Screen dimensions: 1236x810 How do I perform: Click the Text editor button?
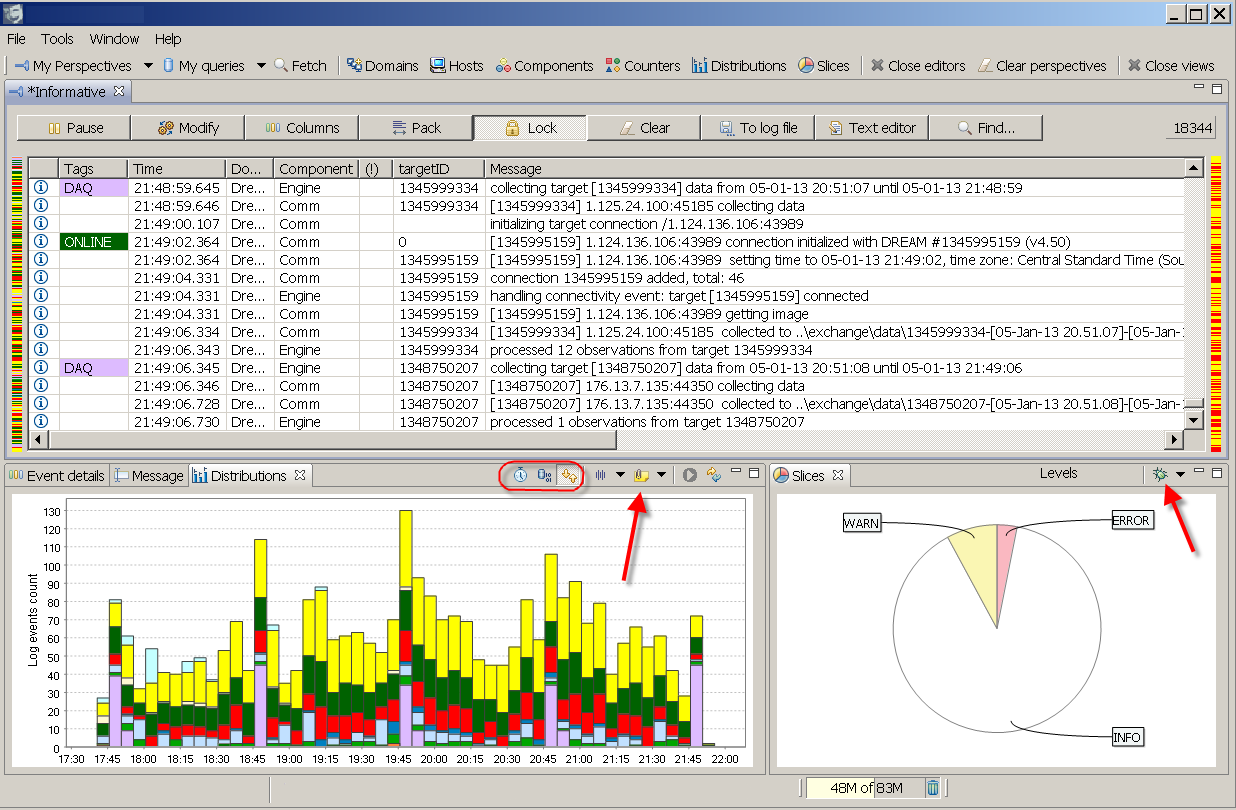point(872,128)
